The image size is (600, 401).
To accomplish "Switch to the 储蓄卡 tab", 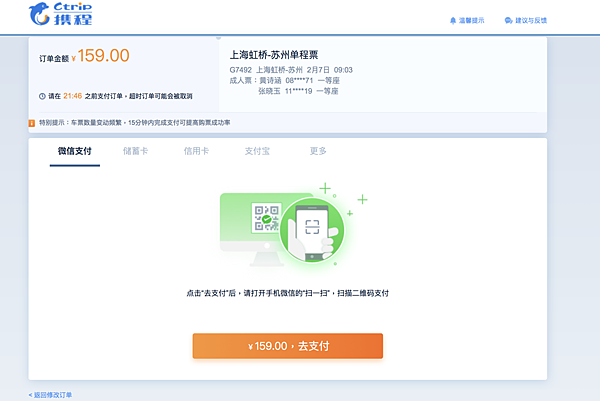I will (135, 151).
